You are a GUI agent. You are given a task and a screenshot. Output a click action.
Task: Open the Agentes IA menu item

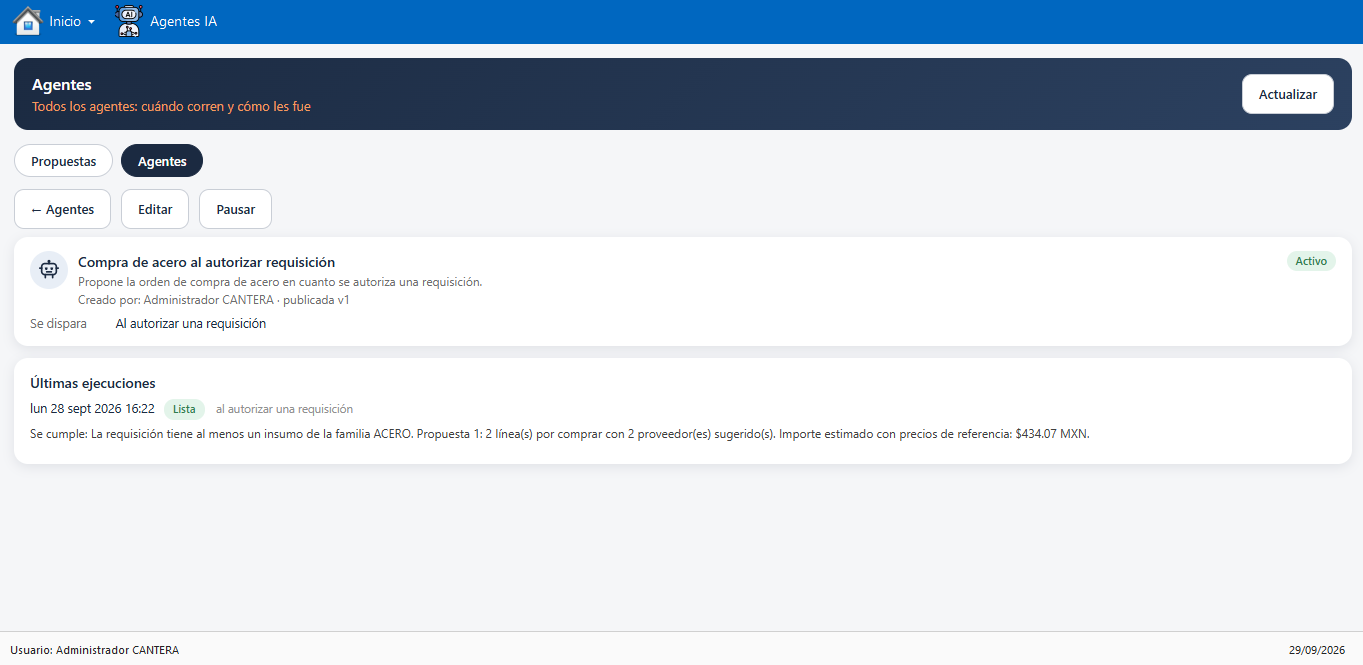point(183,21)
